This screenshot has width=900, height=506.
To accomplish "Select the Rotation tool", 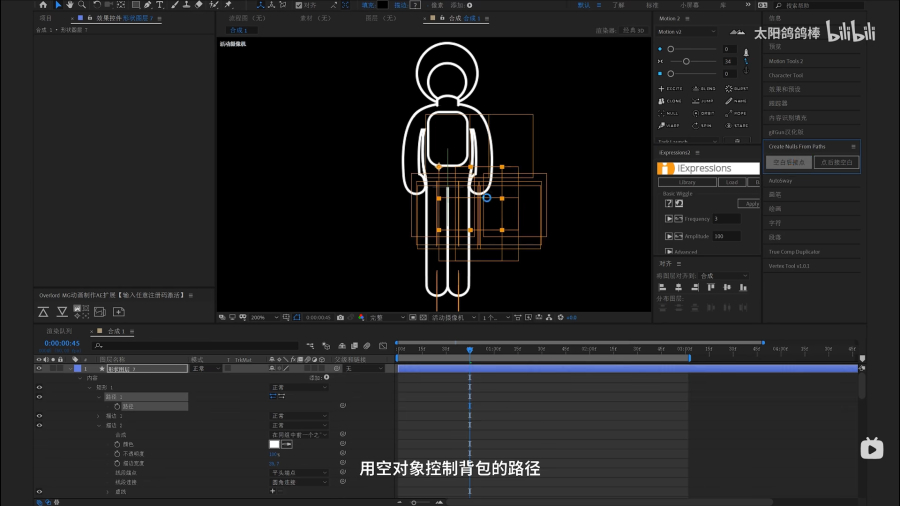I will [97, 5].
